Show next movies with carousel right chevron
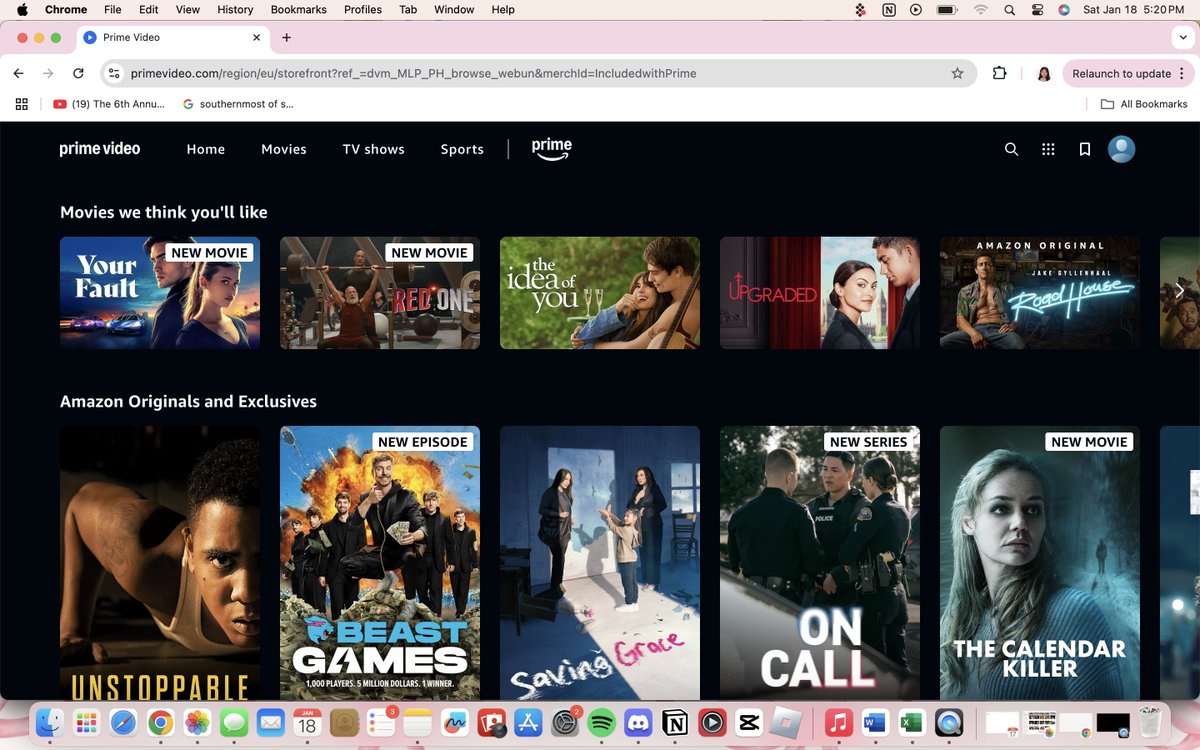 pyautogui.click(x=1180, y=292)
